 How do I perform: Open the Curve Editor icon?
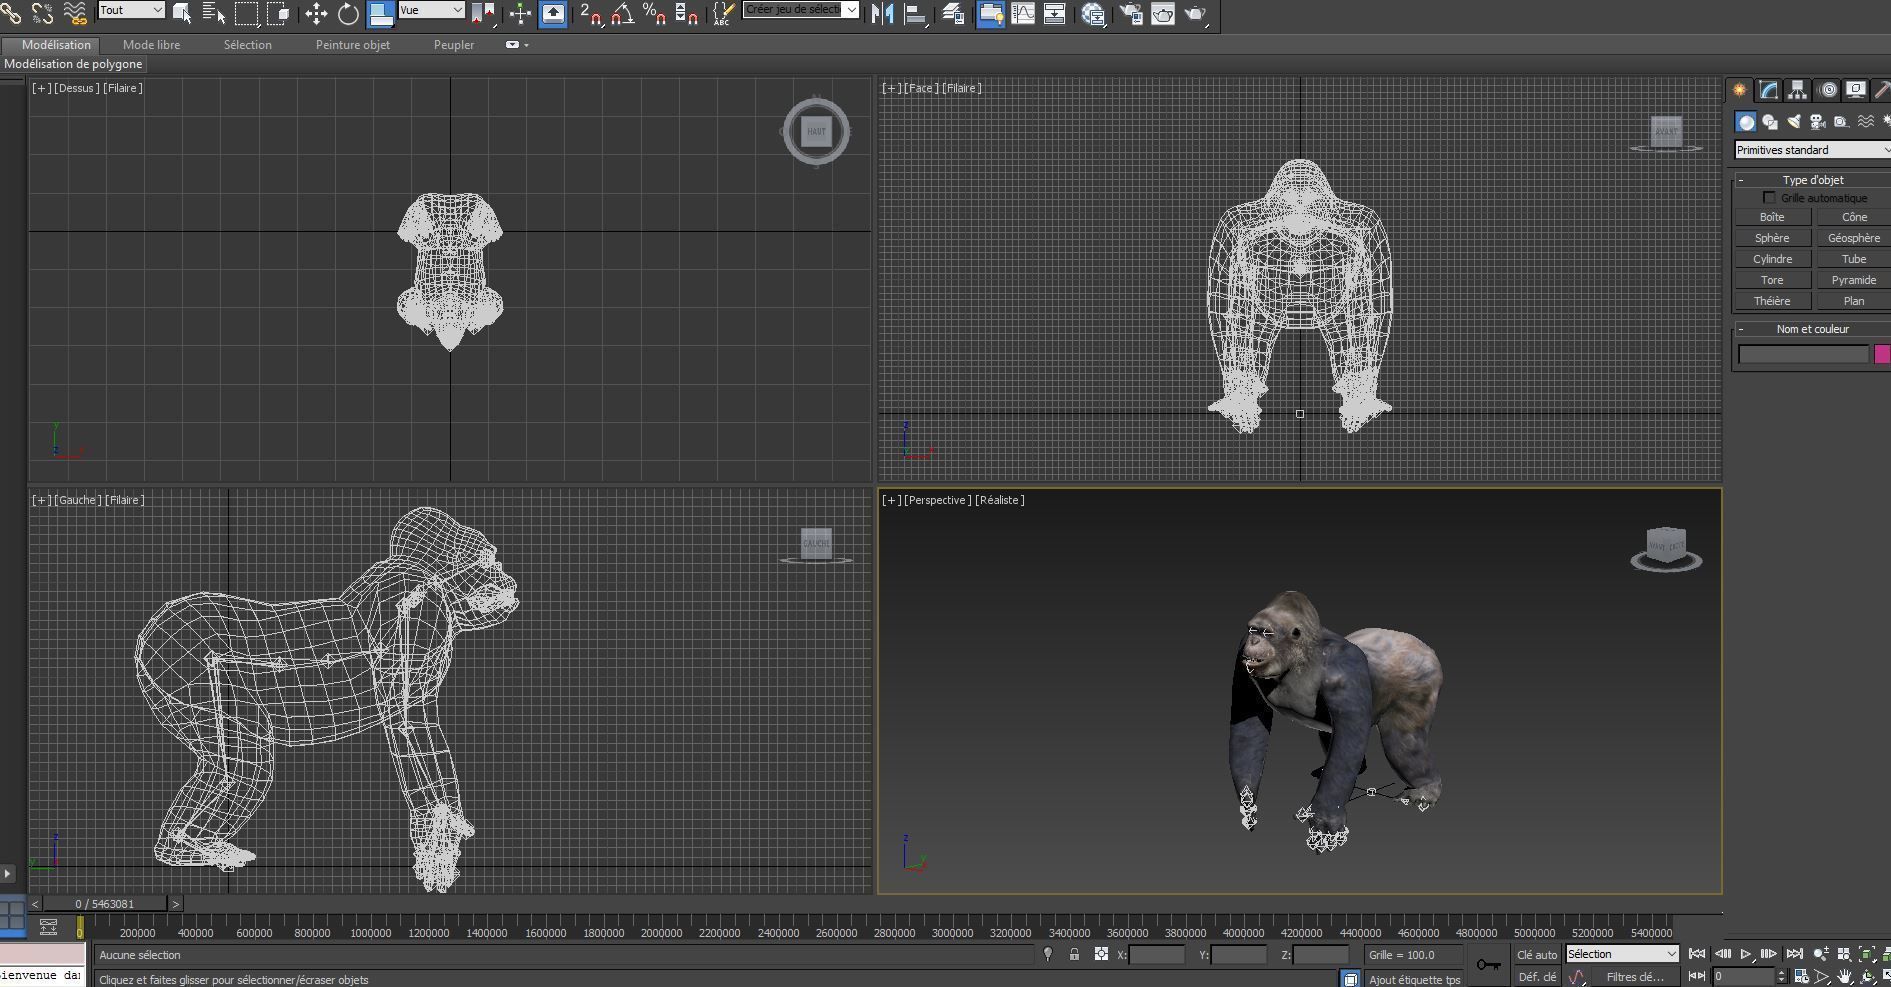[x=1023, y=13]
